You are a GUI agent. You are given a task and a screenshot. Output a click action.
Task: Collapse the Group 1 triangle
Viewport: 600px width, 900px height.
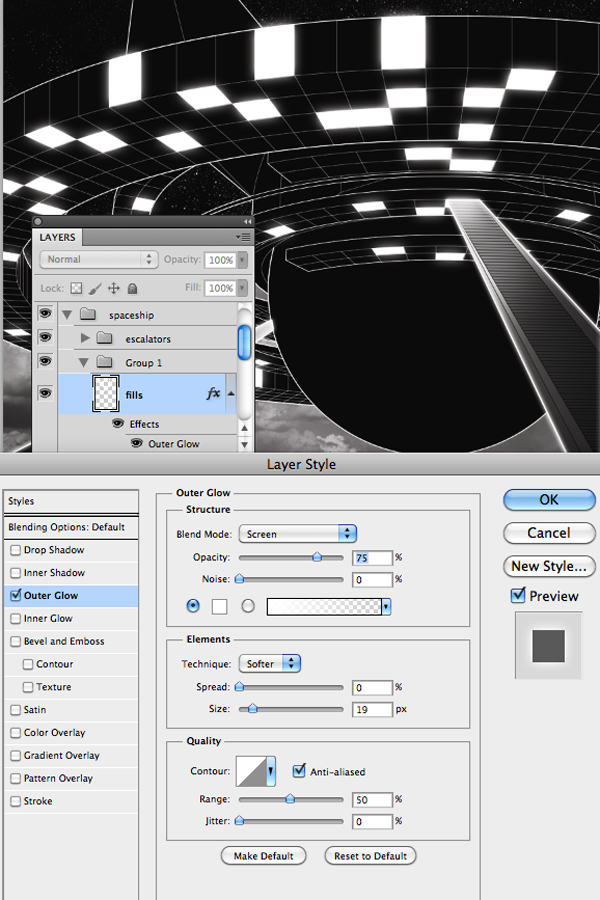84,362
